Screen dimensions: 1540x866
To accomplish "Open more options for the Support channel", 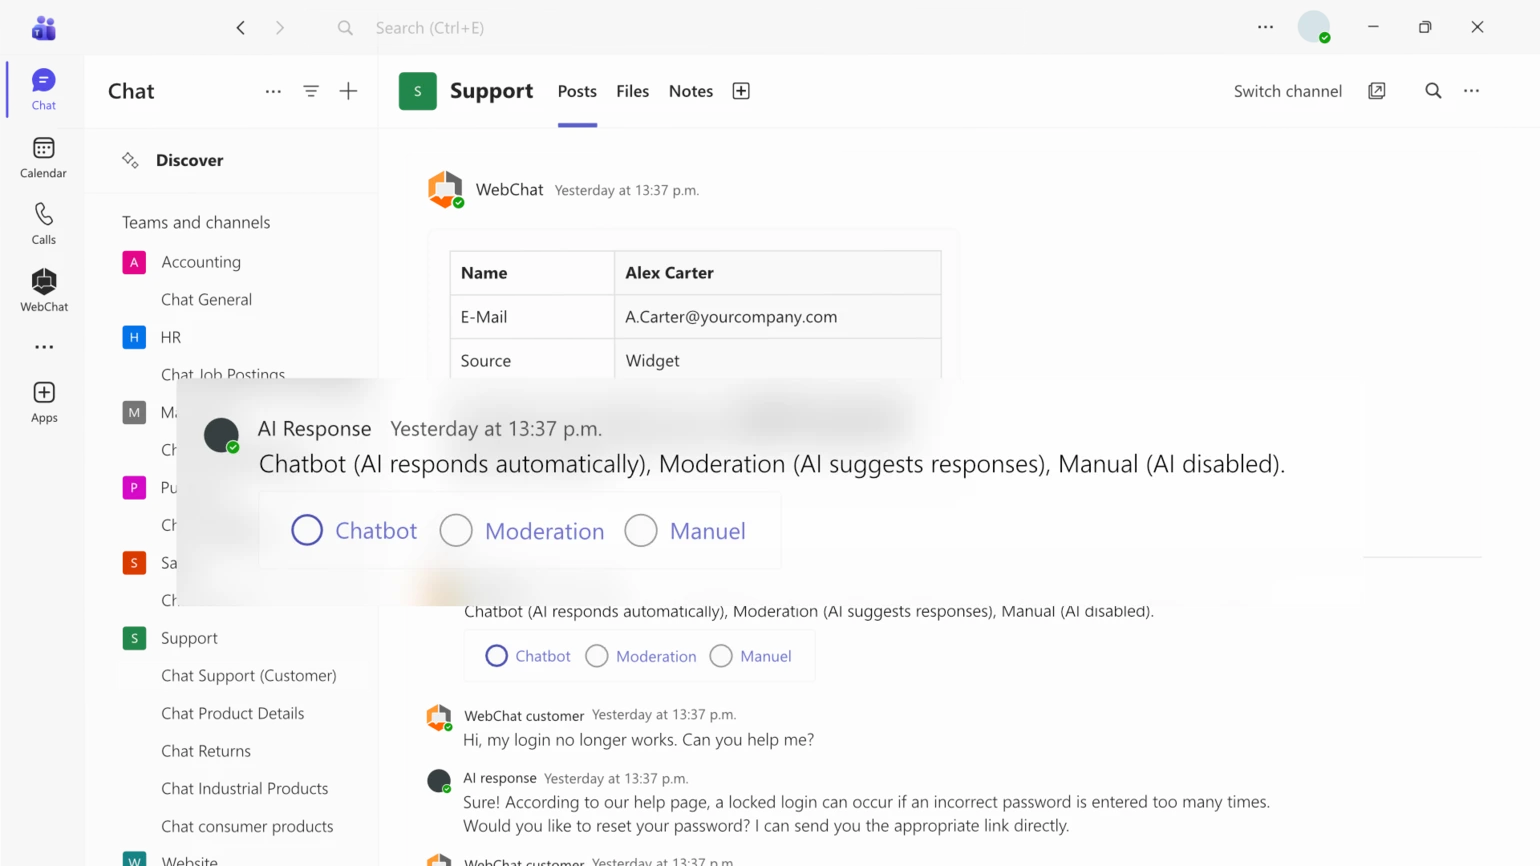I will (x=1471, y=90).
